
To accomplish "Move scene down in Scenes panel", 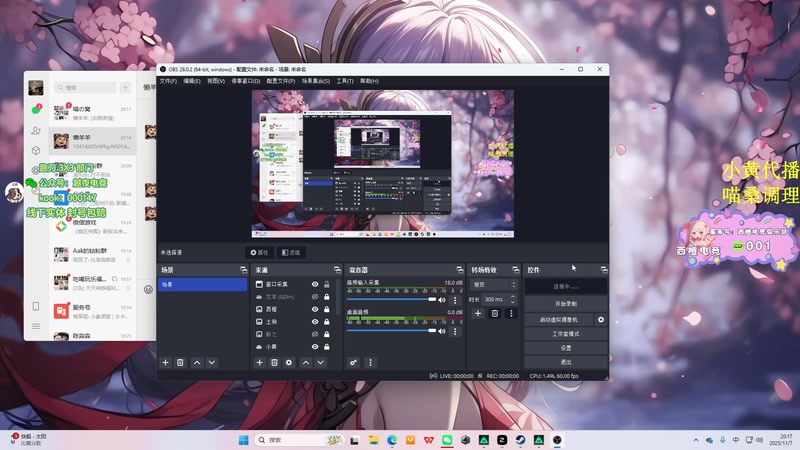I will tap(212, 362).
